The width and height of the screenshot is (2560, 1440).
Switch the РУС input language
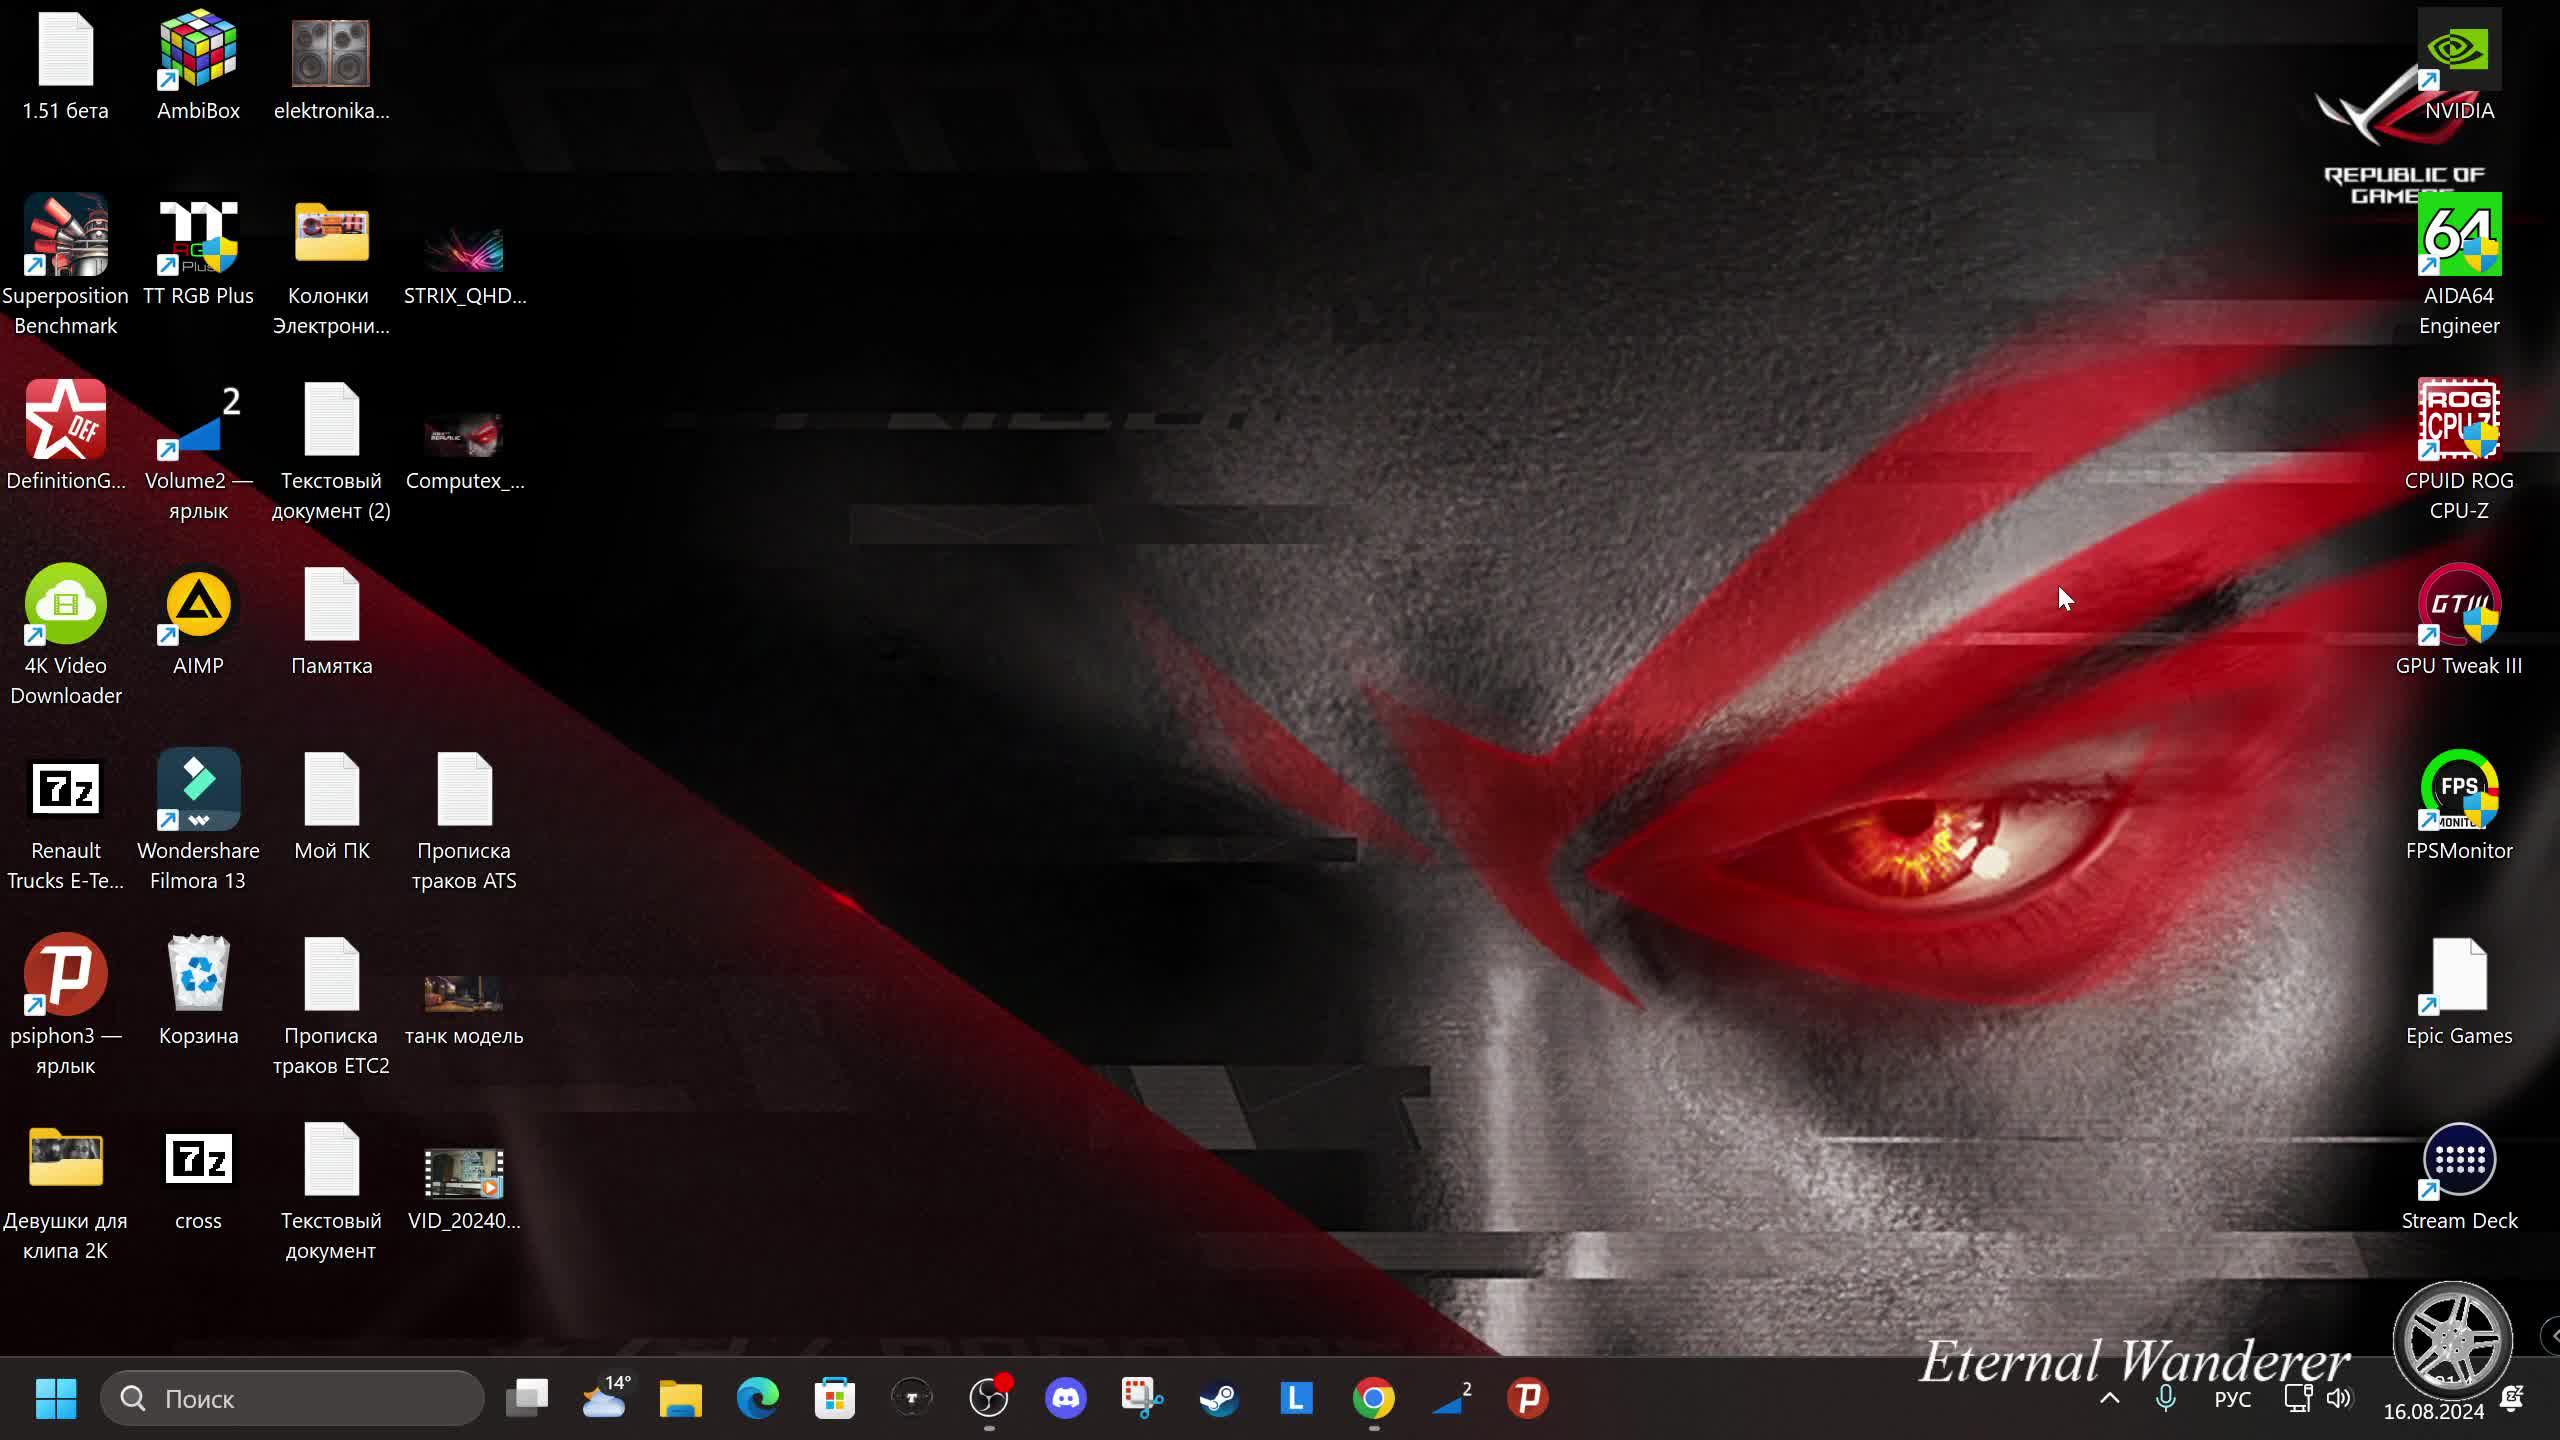click(2232, 1399)
